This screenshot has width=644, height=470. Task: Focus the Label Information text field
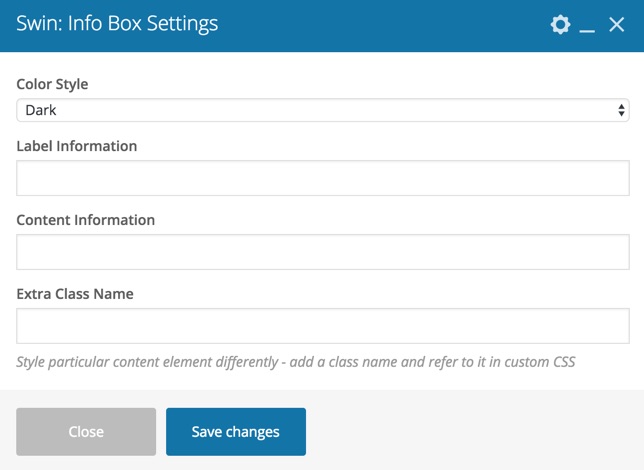click(323, 178)
